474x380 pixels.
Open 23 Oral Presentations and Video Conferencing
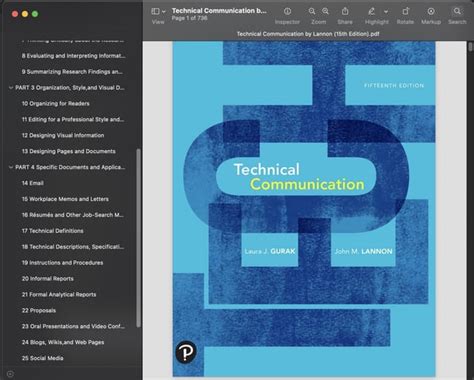[73, 326]
